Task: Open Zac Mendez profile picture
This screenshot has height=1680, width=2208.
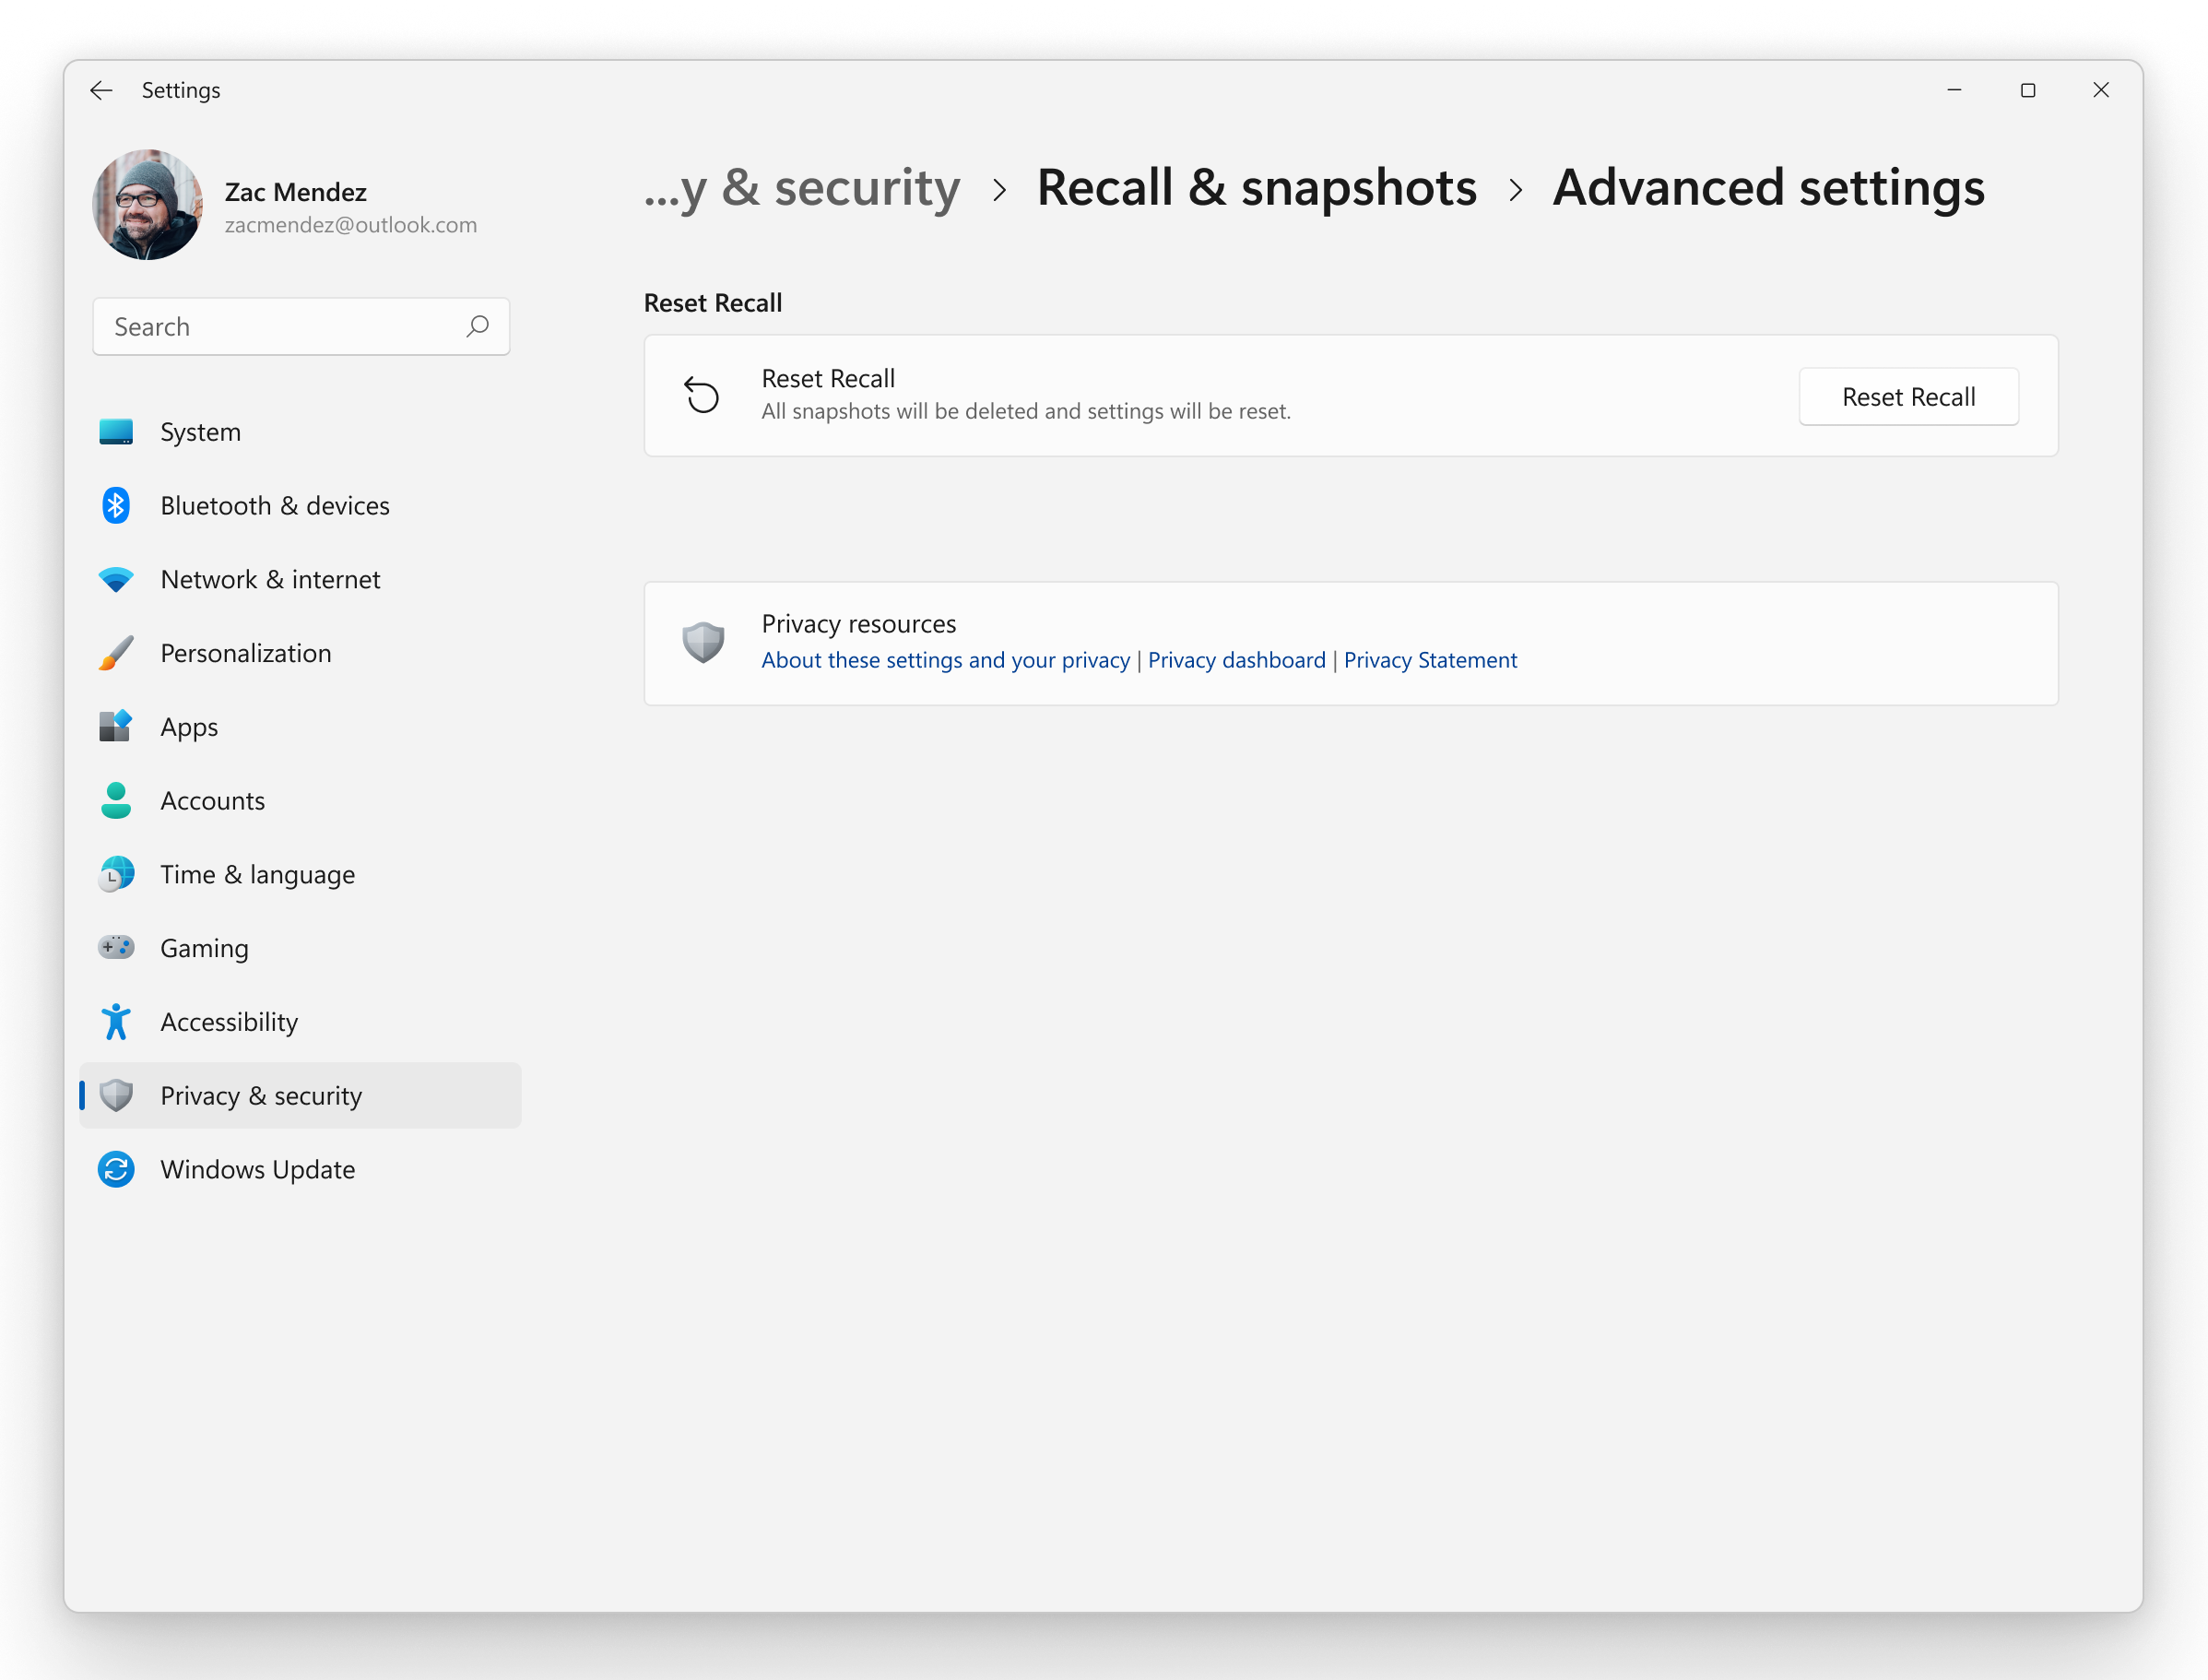Action: [148, 205]
